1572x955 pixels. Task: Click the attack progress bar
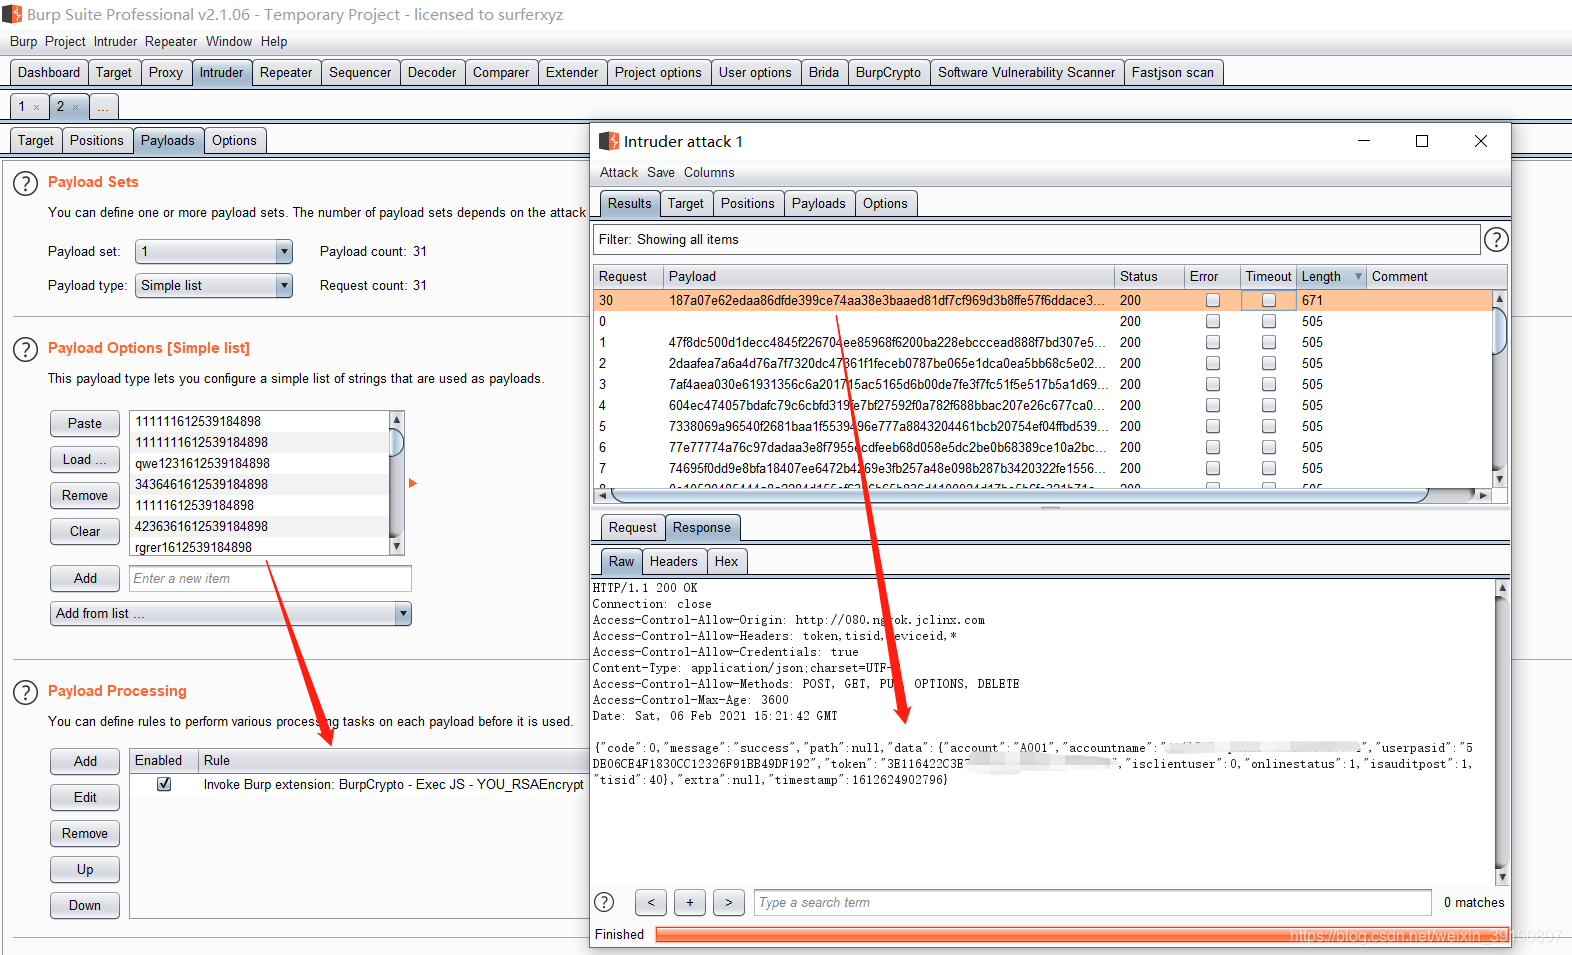tap(1080, 934)
